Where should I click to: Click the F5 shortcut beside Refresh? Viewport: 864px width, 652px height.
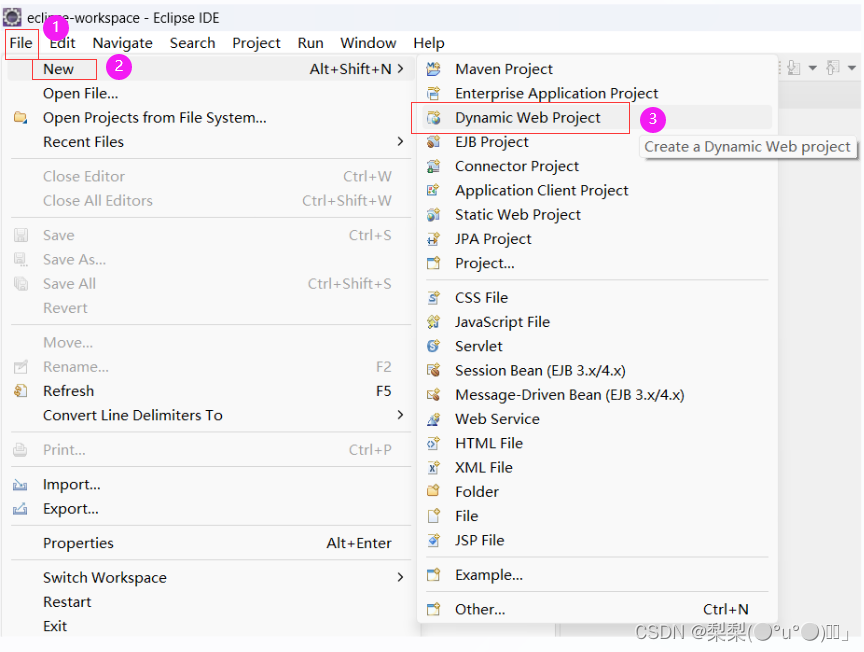pyautogui.click(x=384, y=391)
